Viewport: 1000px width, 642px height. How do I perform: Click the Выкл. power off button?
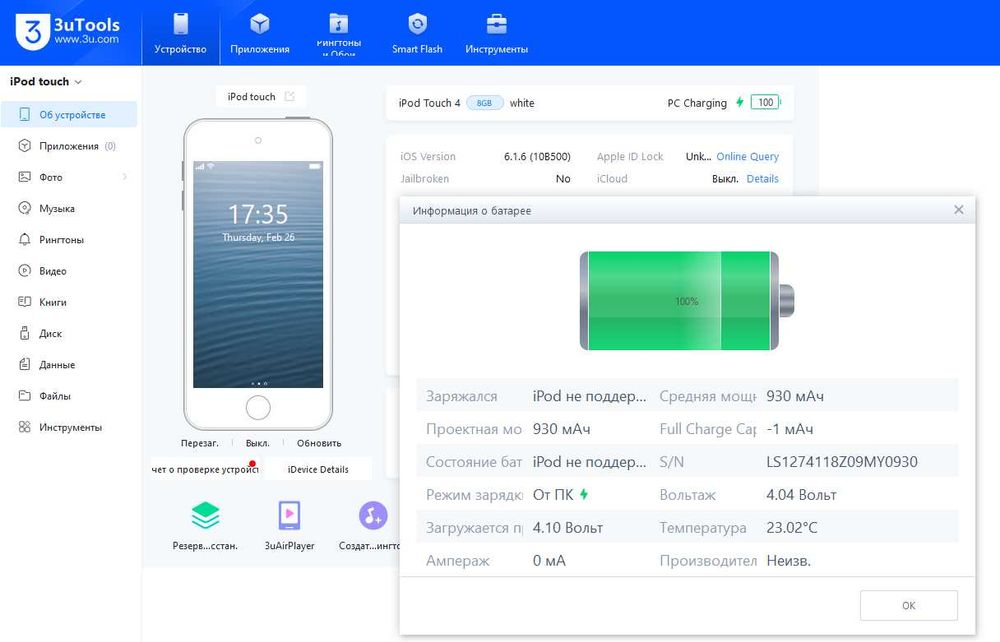(x=258, y=443)
